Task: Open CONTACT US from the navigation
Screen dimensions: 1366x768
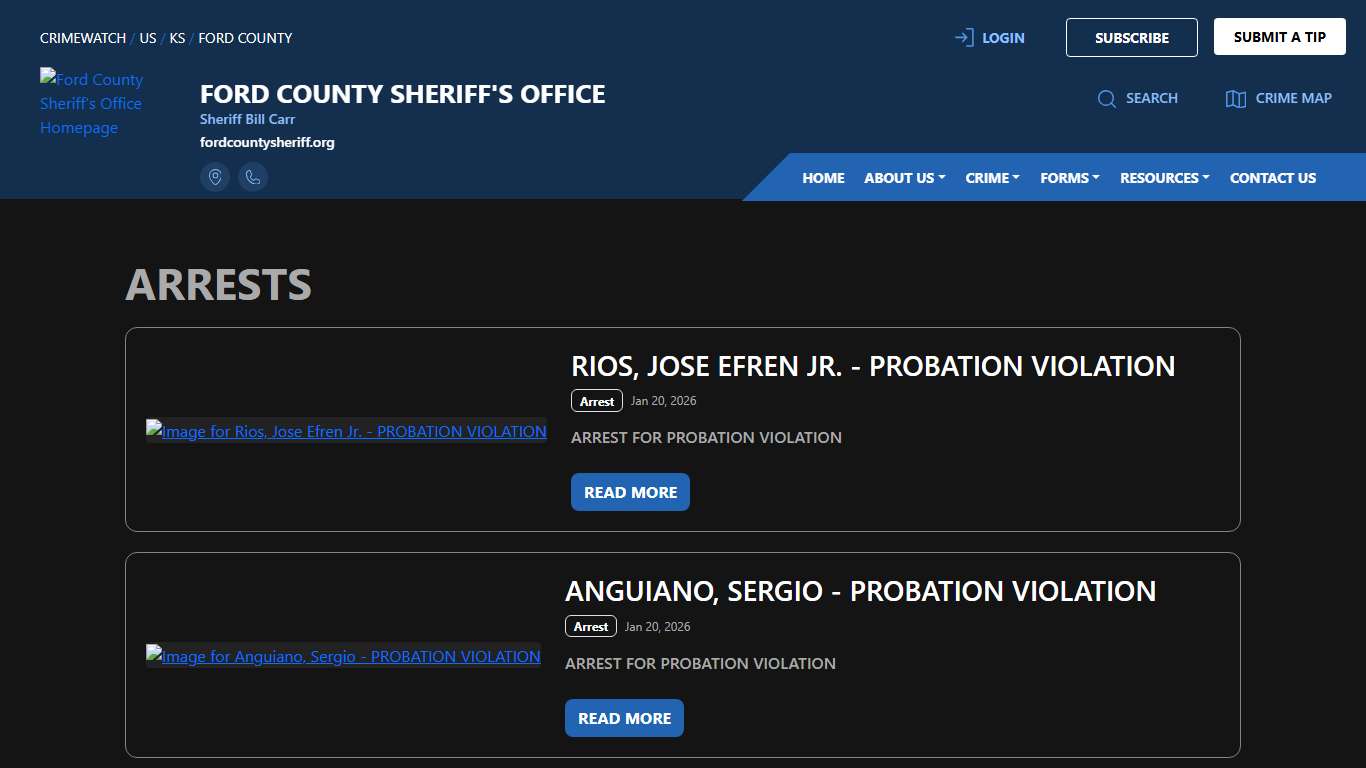Action: (1272, 177)
